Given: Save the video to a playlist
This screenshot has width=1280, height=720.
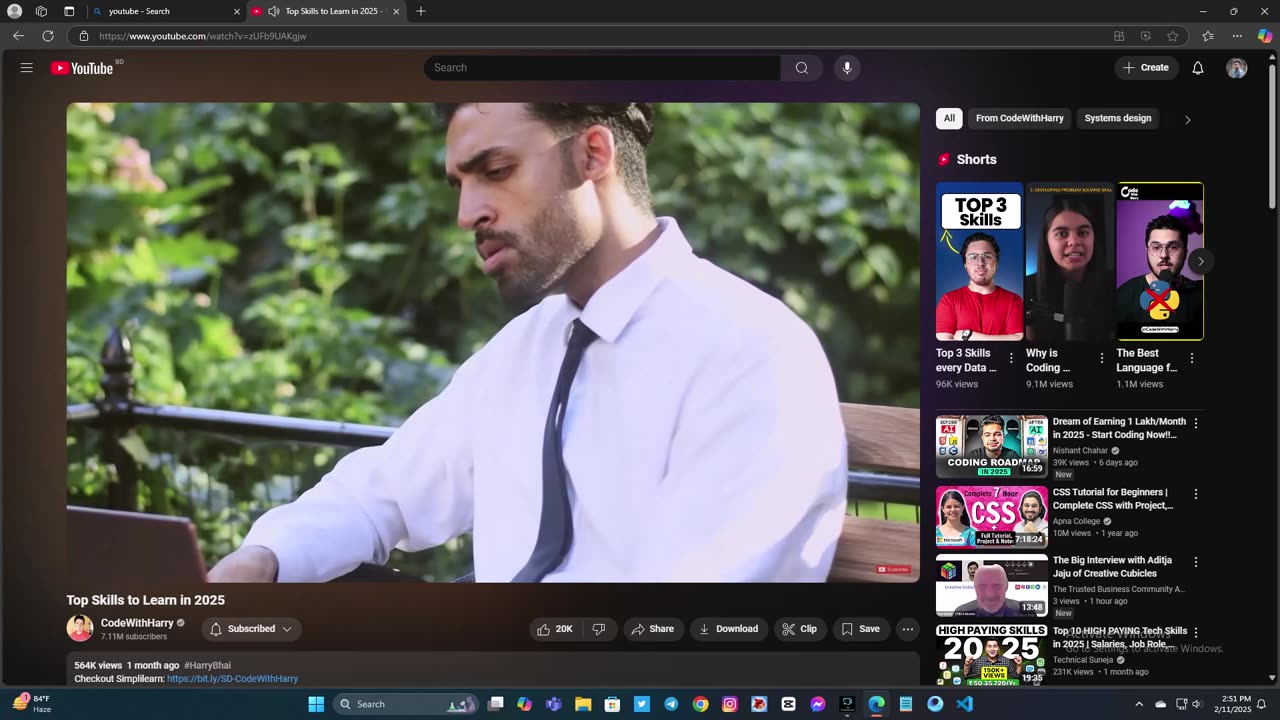Looking at the screenshot, I should [x=861, y=629].
